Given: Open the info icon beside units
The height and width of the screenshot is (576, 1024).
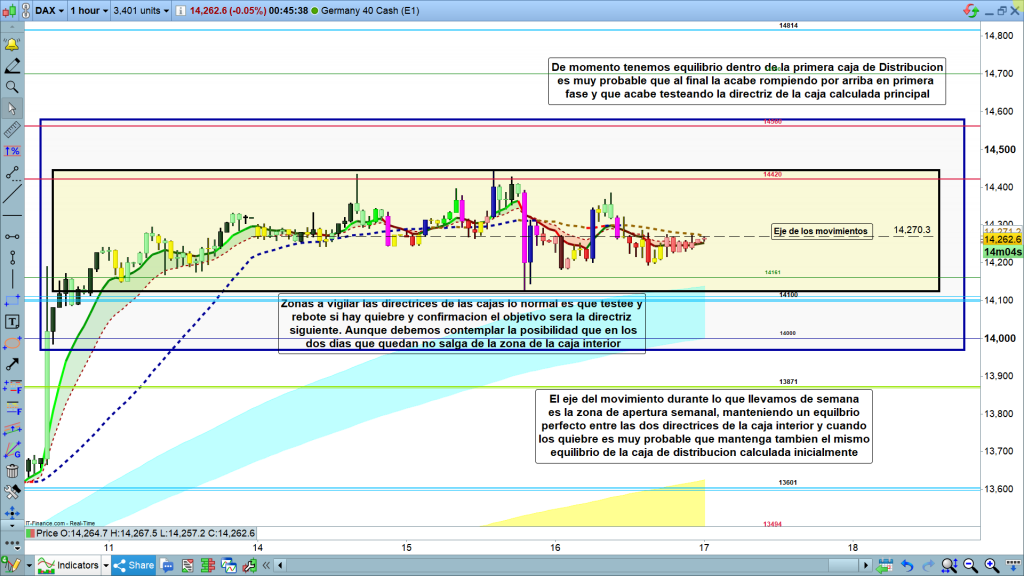Looking at the screenshot, I should click(177, 11).
